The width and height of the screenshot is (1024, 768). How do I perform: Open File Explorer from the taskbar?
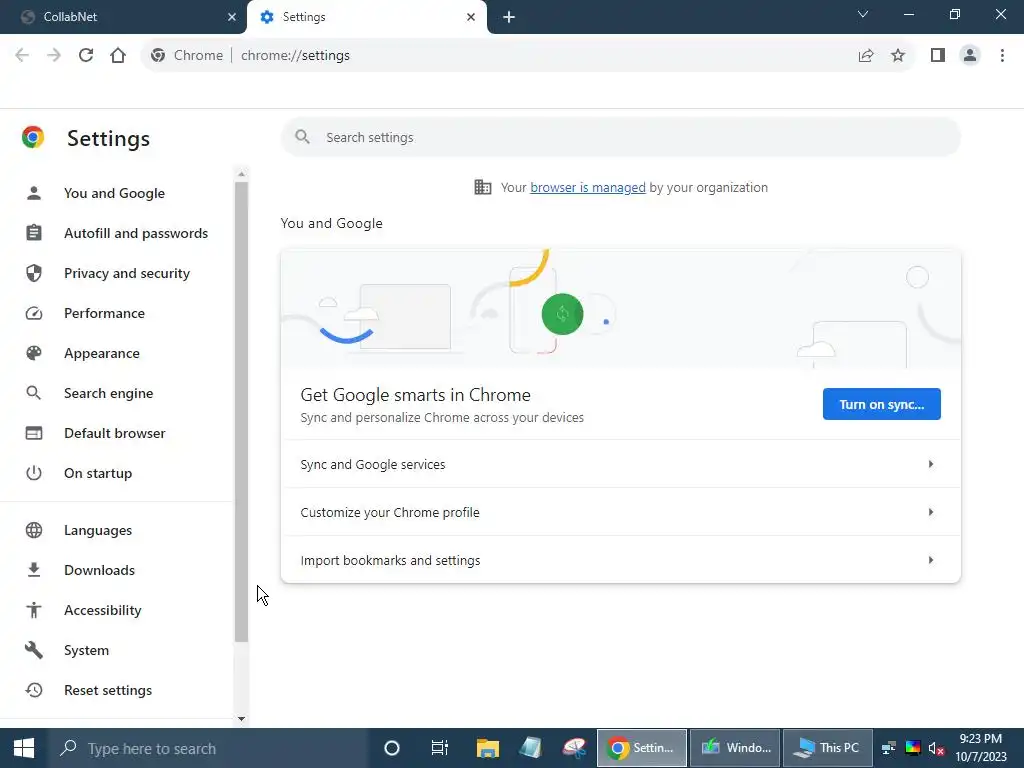(487, 748)
